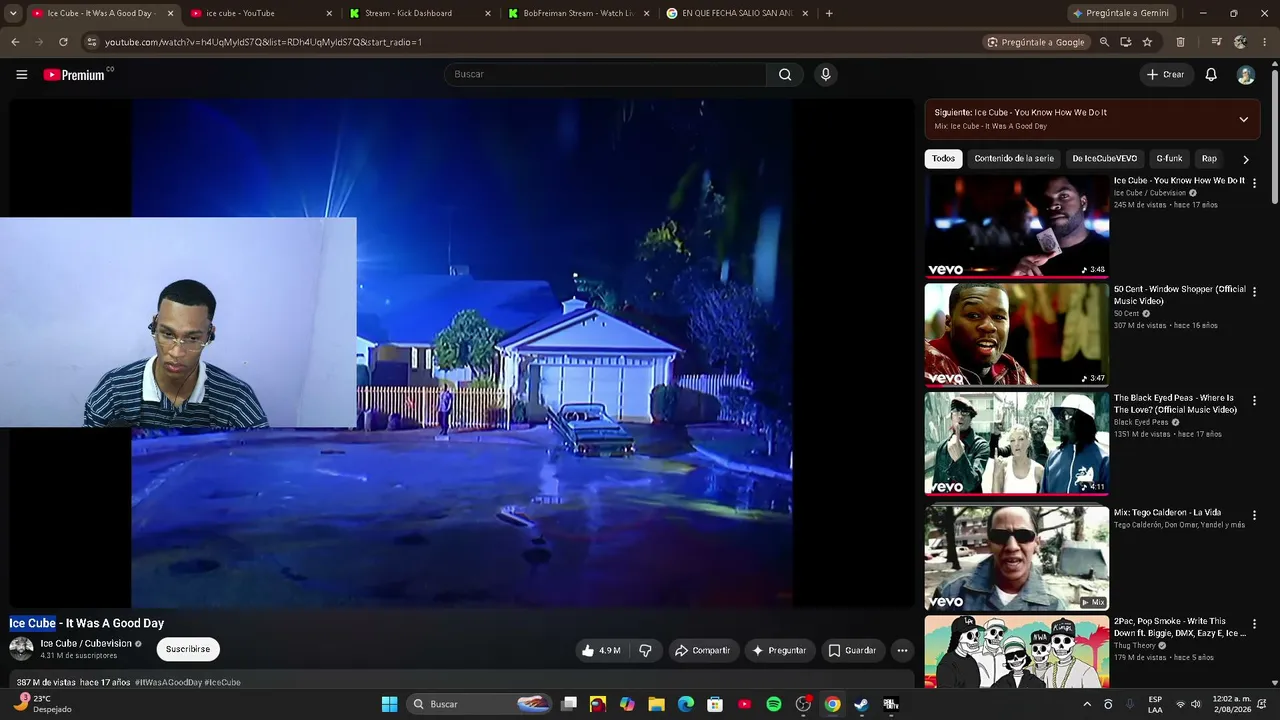The image size is (1280, 720).
Task: Open Chrome zoom magnifier in address bar
Action: tap(1104, 42)
